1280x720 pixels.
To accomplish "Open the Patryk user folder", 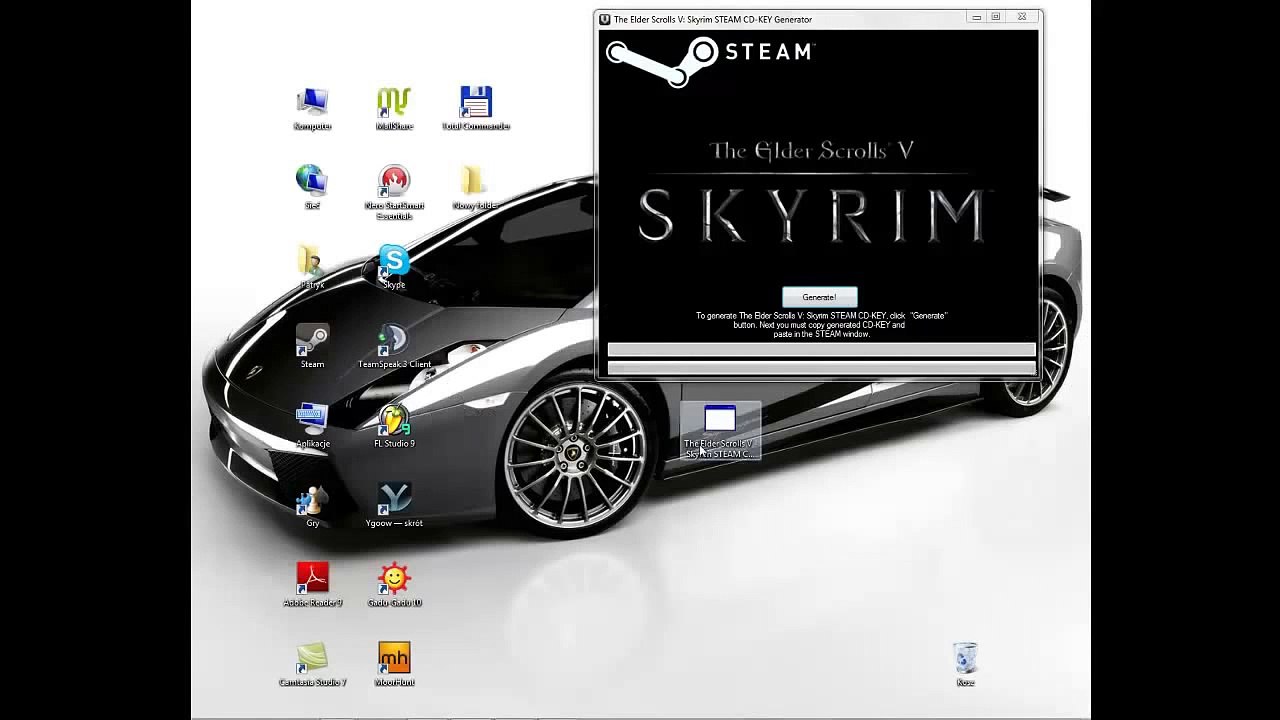I will [x=312, y=268].
